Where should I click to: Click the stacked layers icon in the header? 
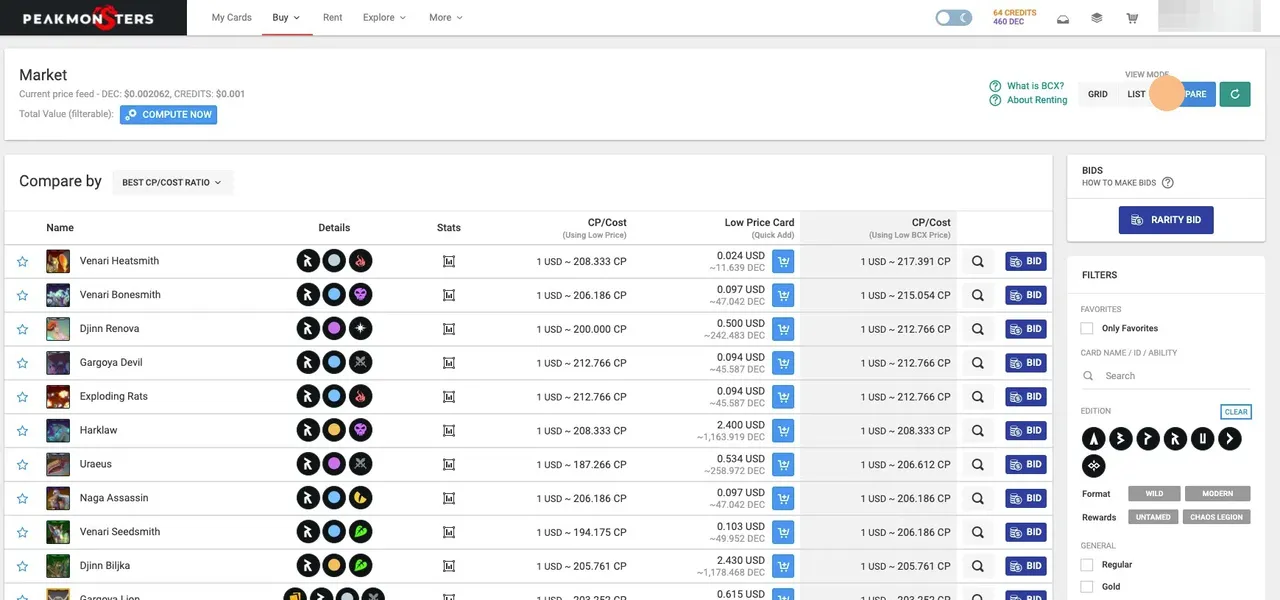click(1097, 18)
